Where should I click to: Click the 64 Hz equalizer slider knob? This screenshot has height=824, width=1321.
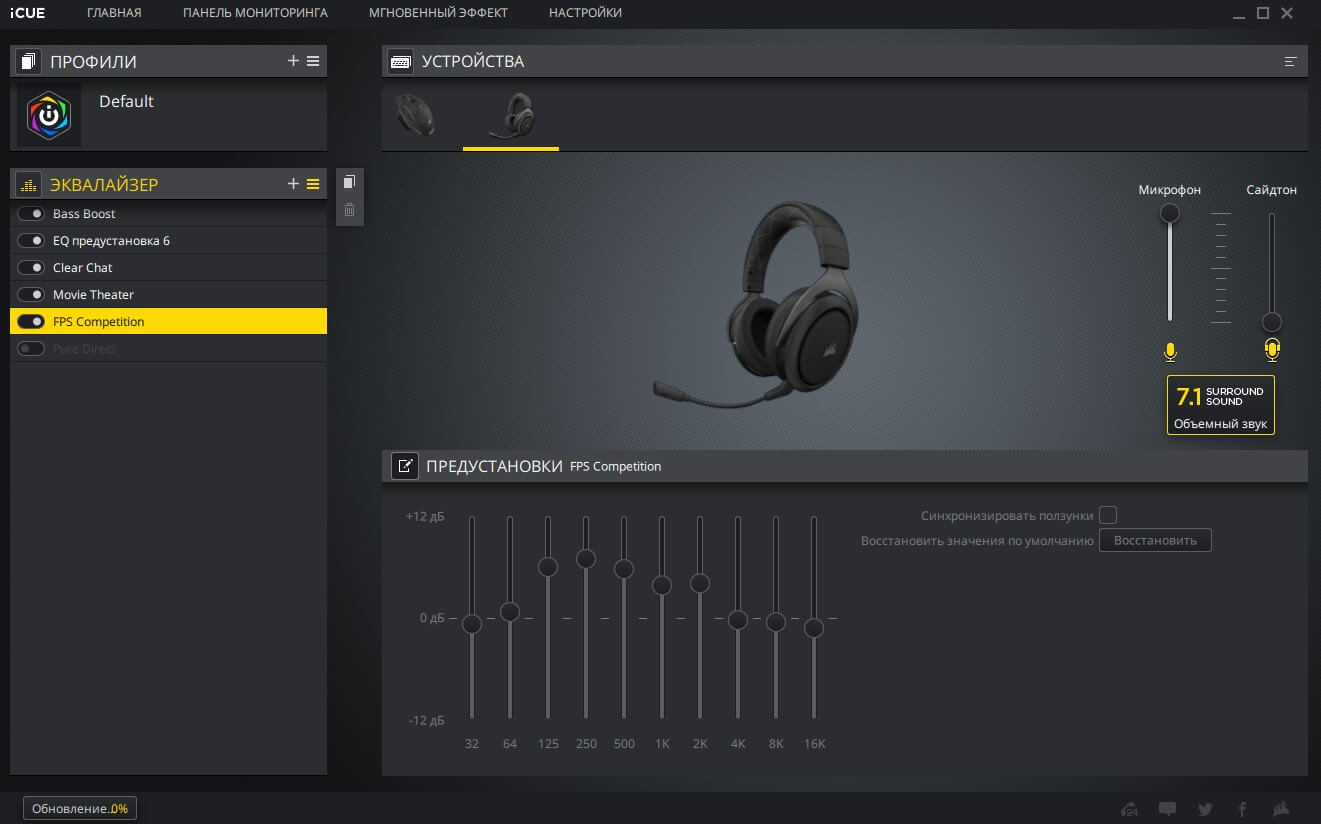coord(510,612)
